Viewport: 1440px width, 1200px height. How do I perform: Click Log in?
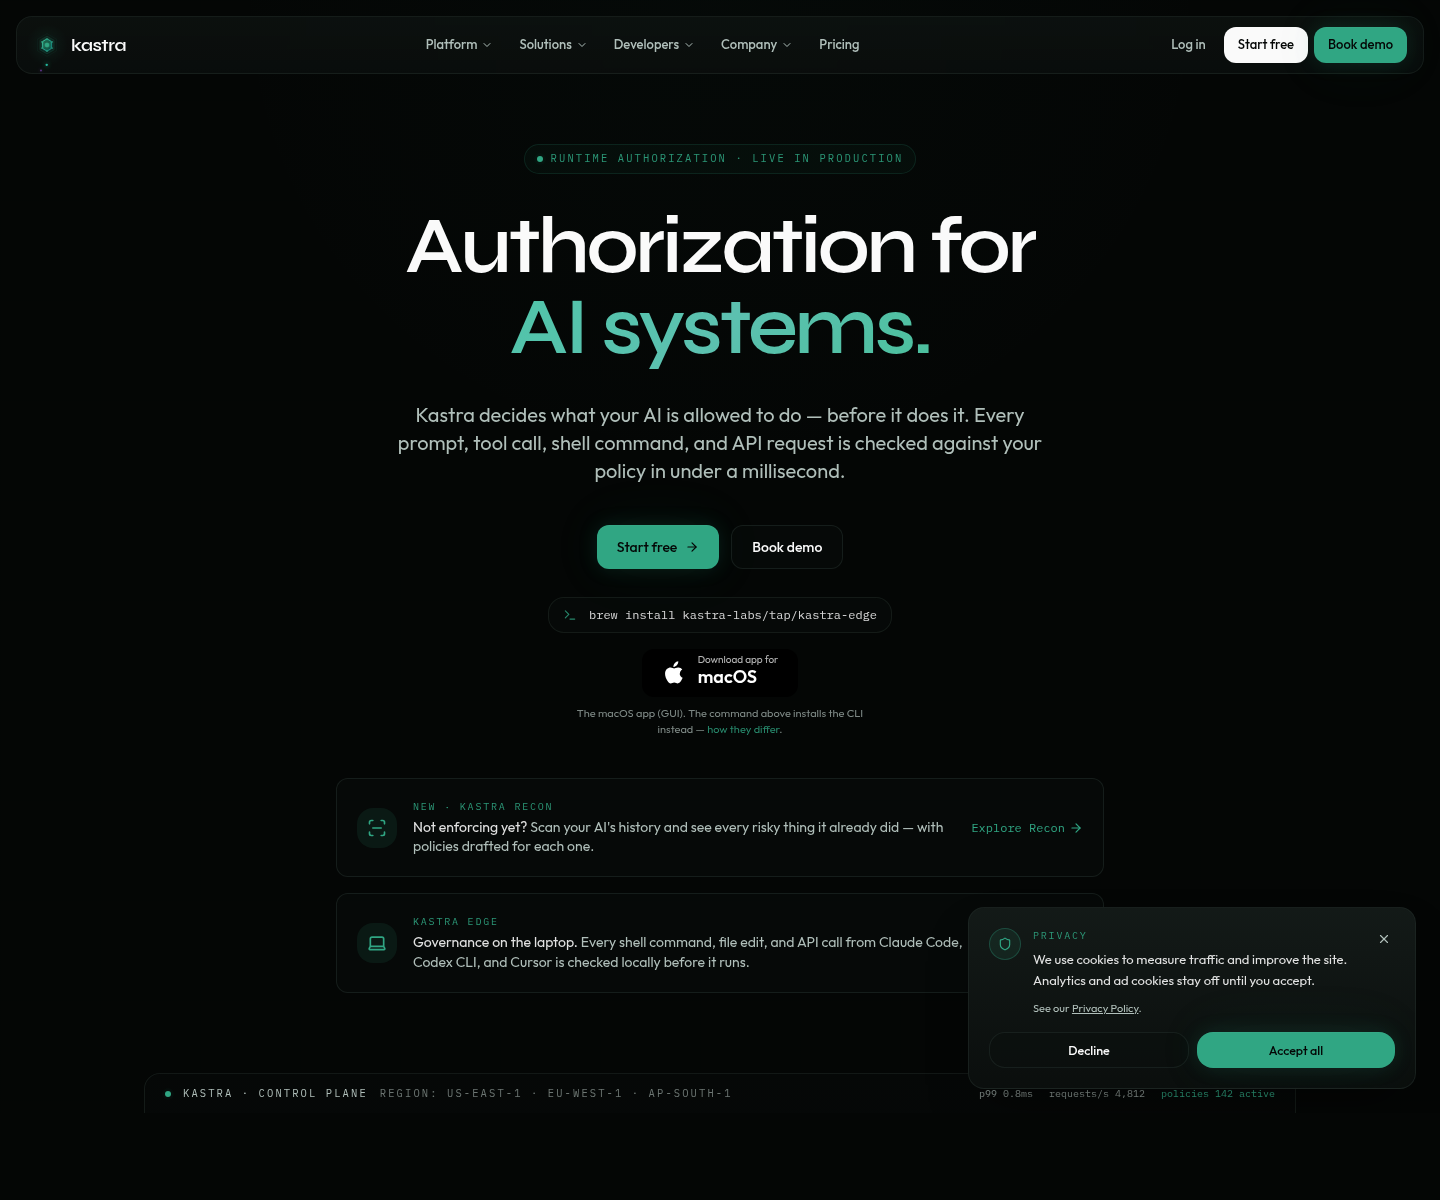click(1188, 45)
